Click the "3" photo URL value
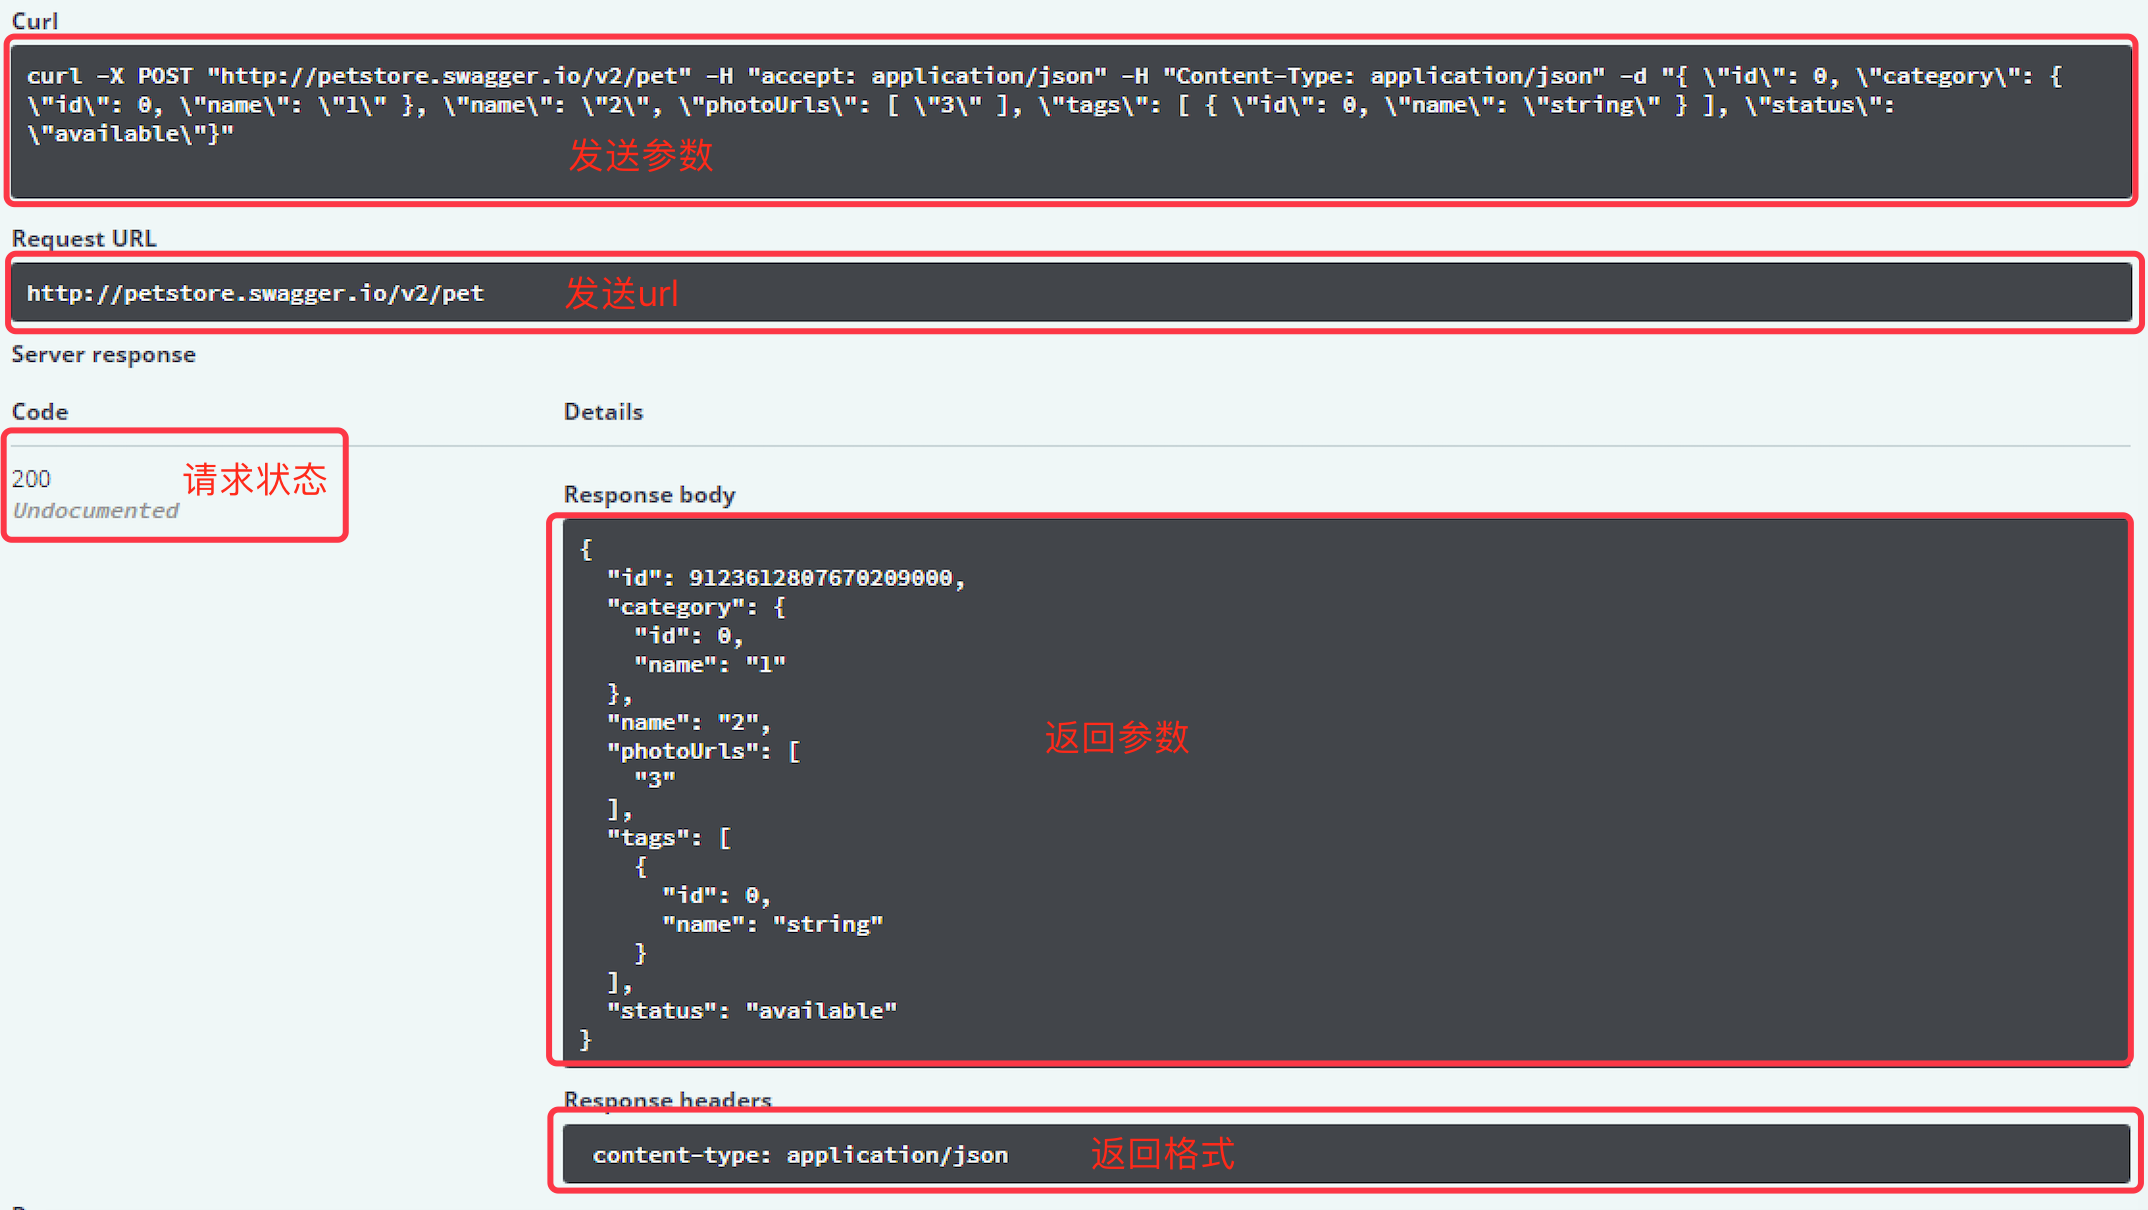 [655, 779]
